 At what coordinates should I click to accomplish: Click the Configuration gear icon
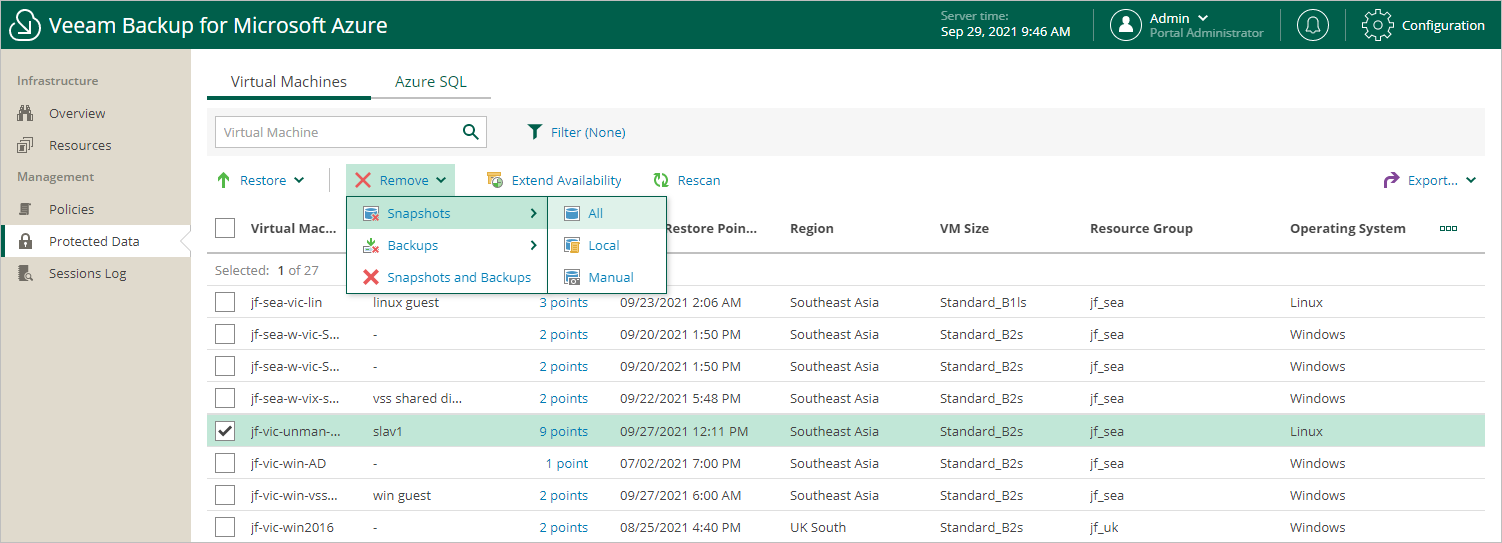tap(1379, 26)
